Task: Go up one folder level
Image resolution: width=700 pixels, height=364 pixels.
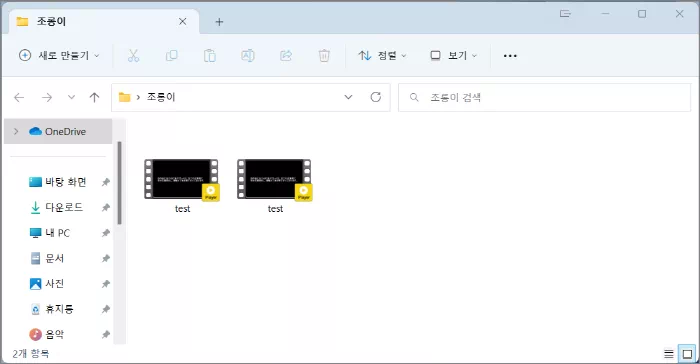Action: pyautogui.click(x=94, y=97)
